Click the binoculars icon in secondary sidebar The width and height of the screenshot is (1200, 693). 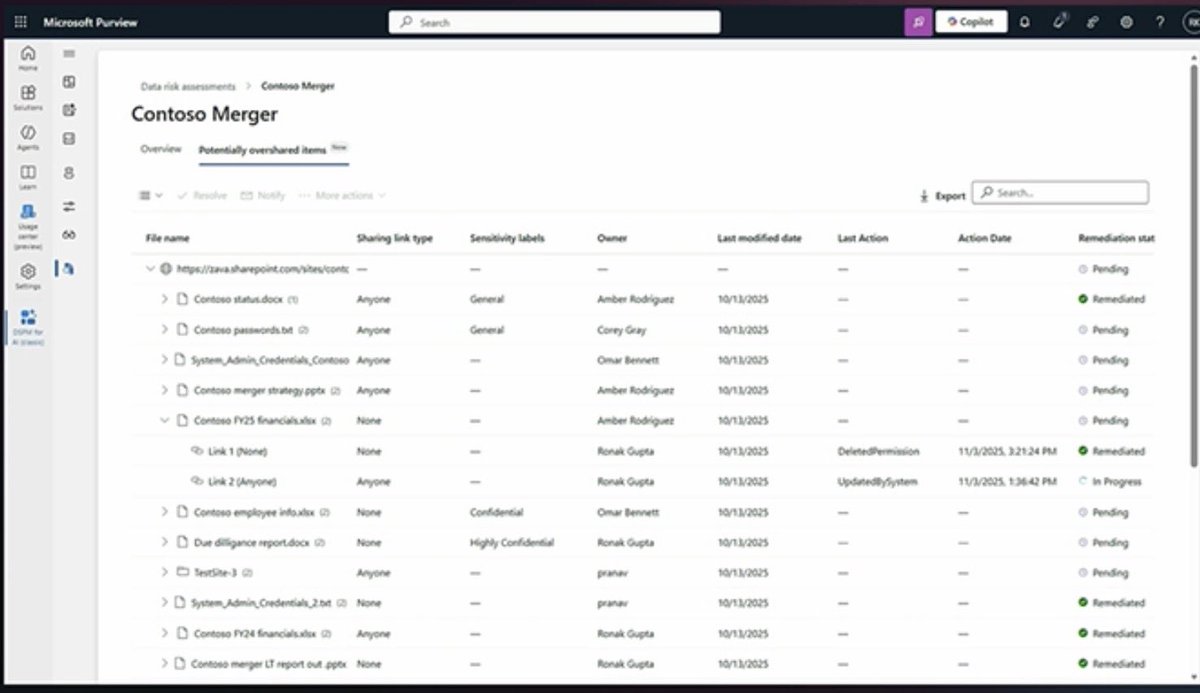point(69,235)
